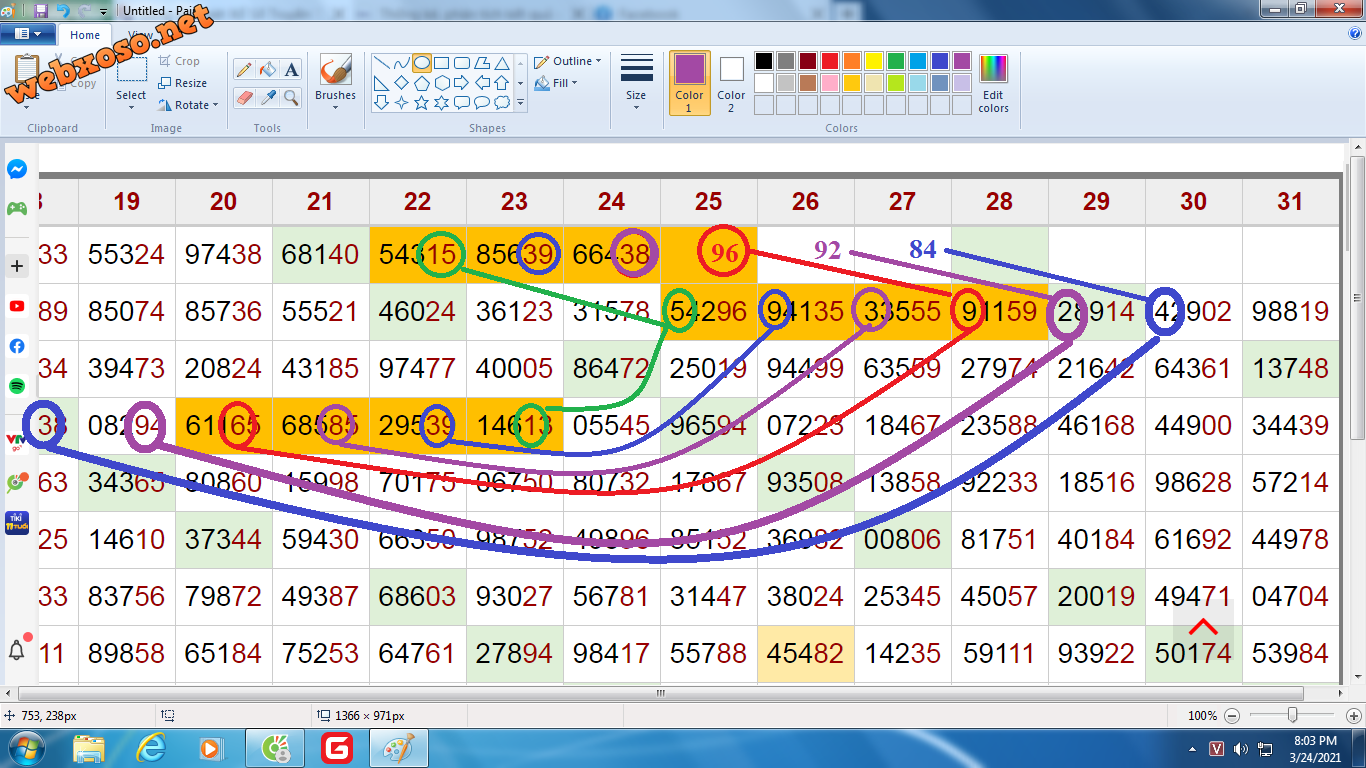Image resolution: width=1366 pixels, height=768 pixels.
Task: Select the Color picker eyedropper tool
Action: click(x=267, y=97)
